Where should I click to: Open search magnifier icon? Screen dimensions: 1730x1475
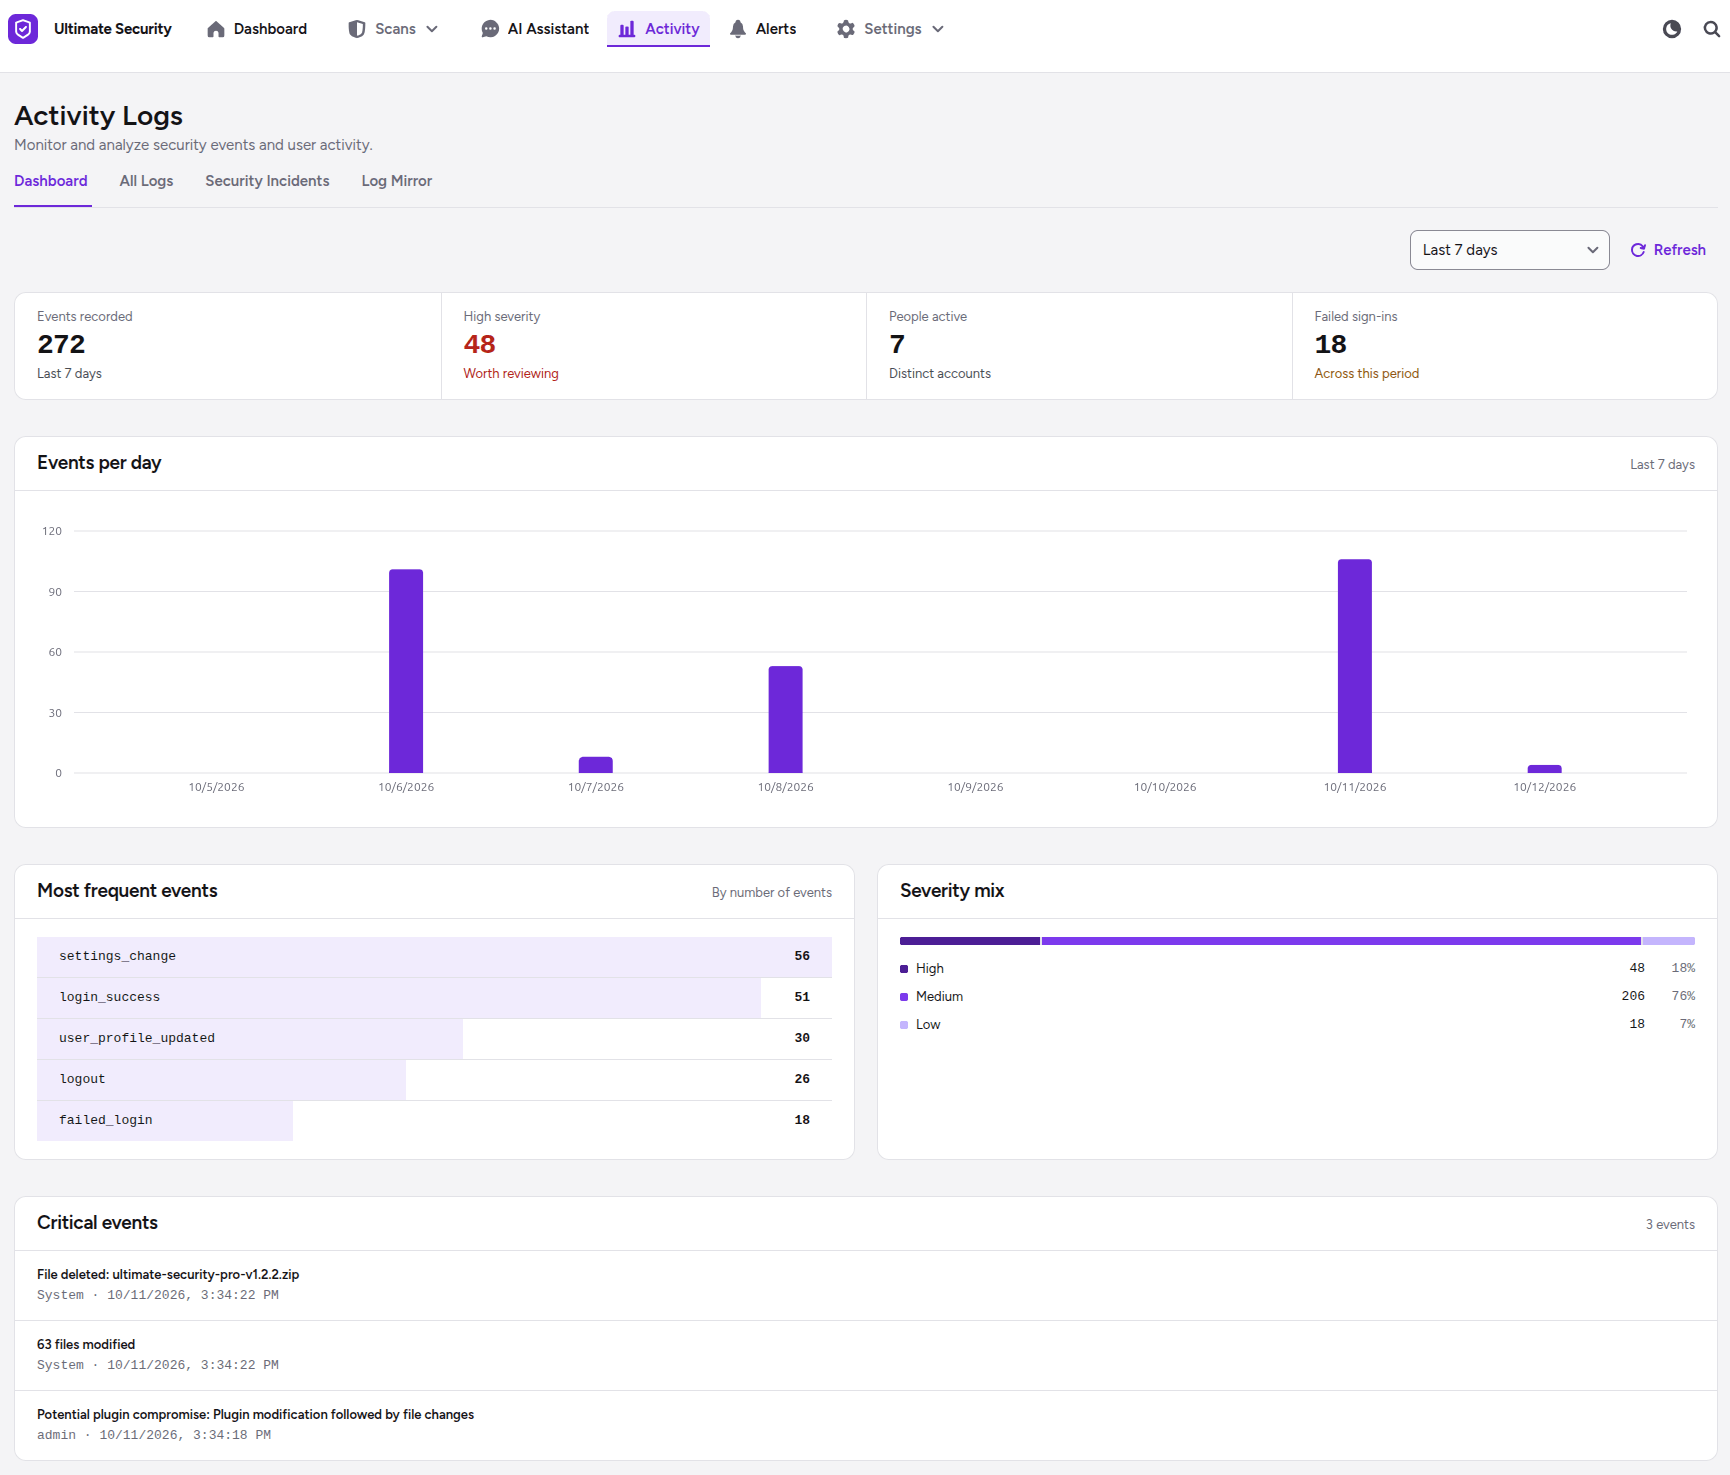(1712, 29)
